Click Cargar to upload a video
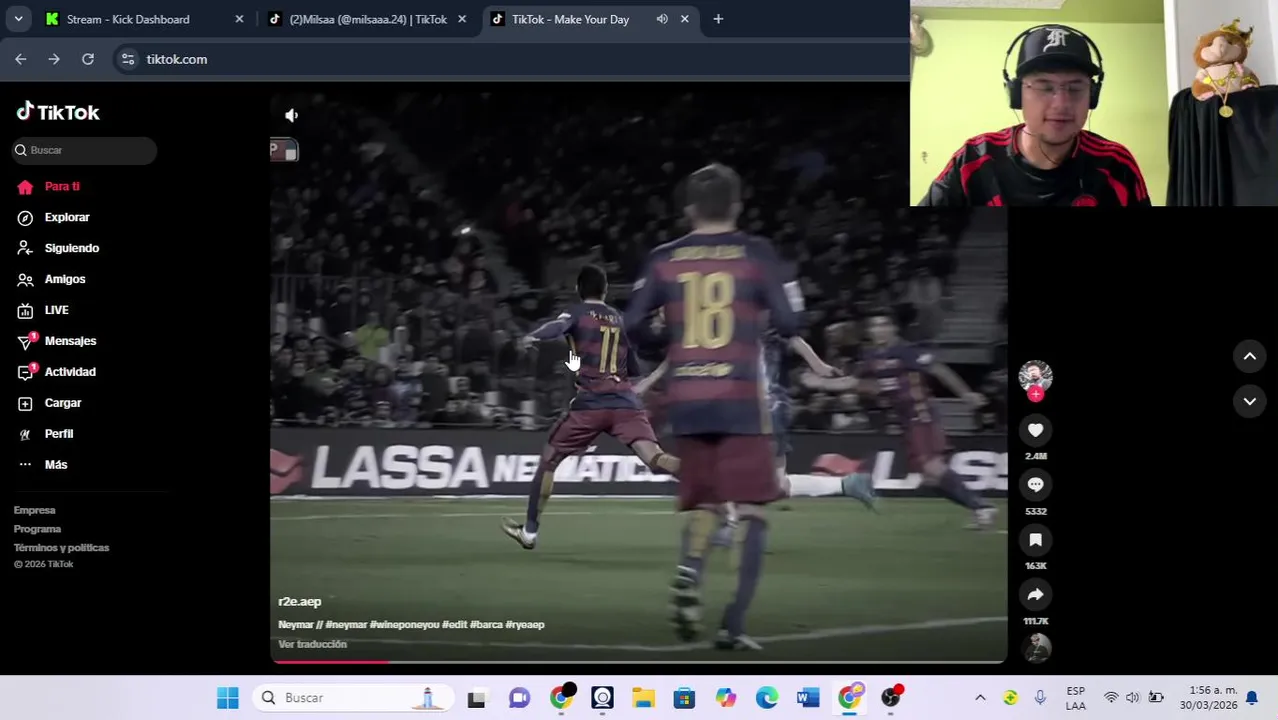Image resolution: width=1278 pixels, height=720 pixels. click(x=63, y=403)
